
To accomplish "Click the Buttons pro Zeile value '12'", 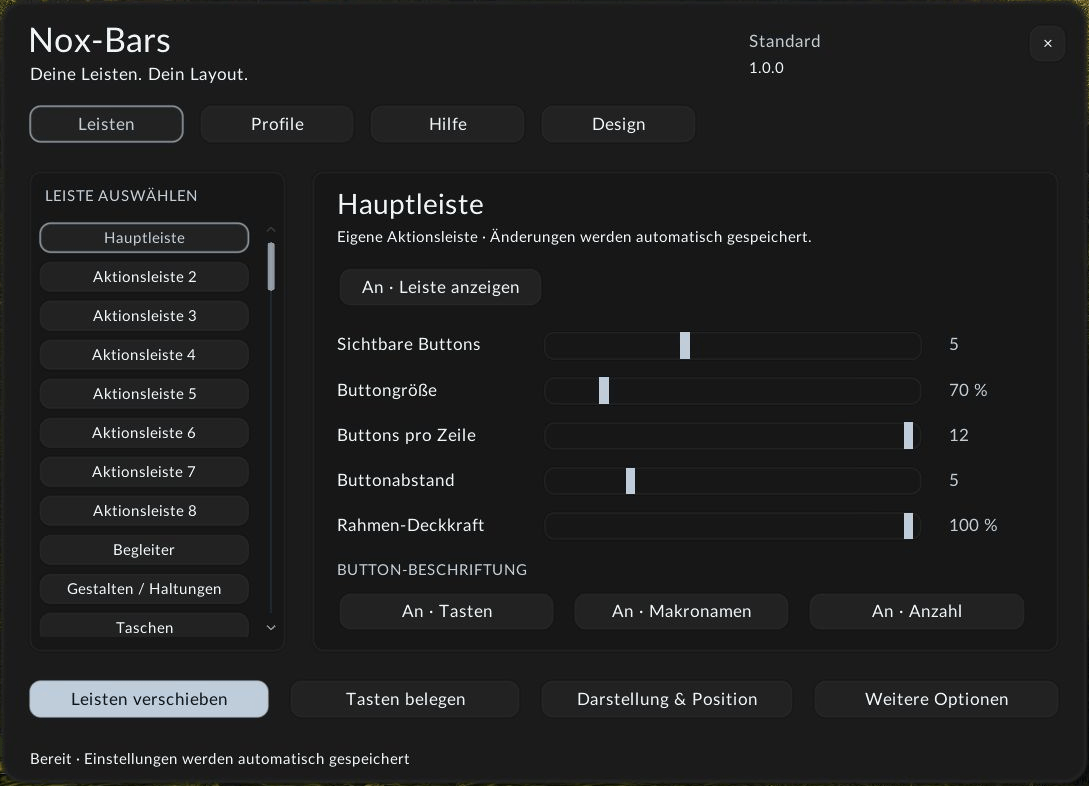I will (958, 435).
